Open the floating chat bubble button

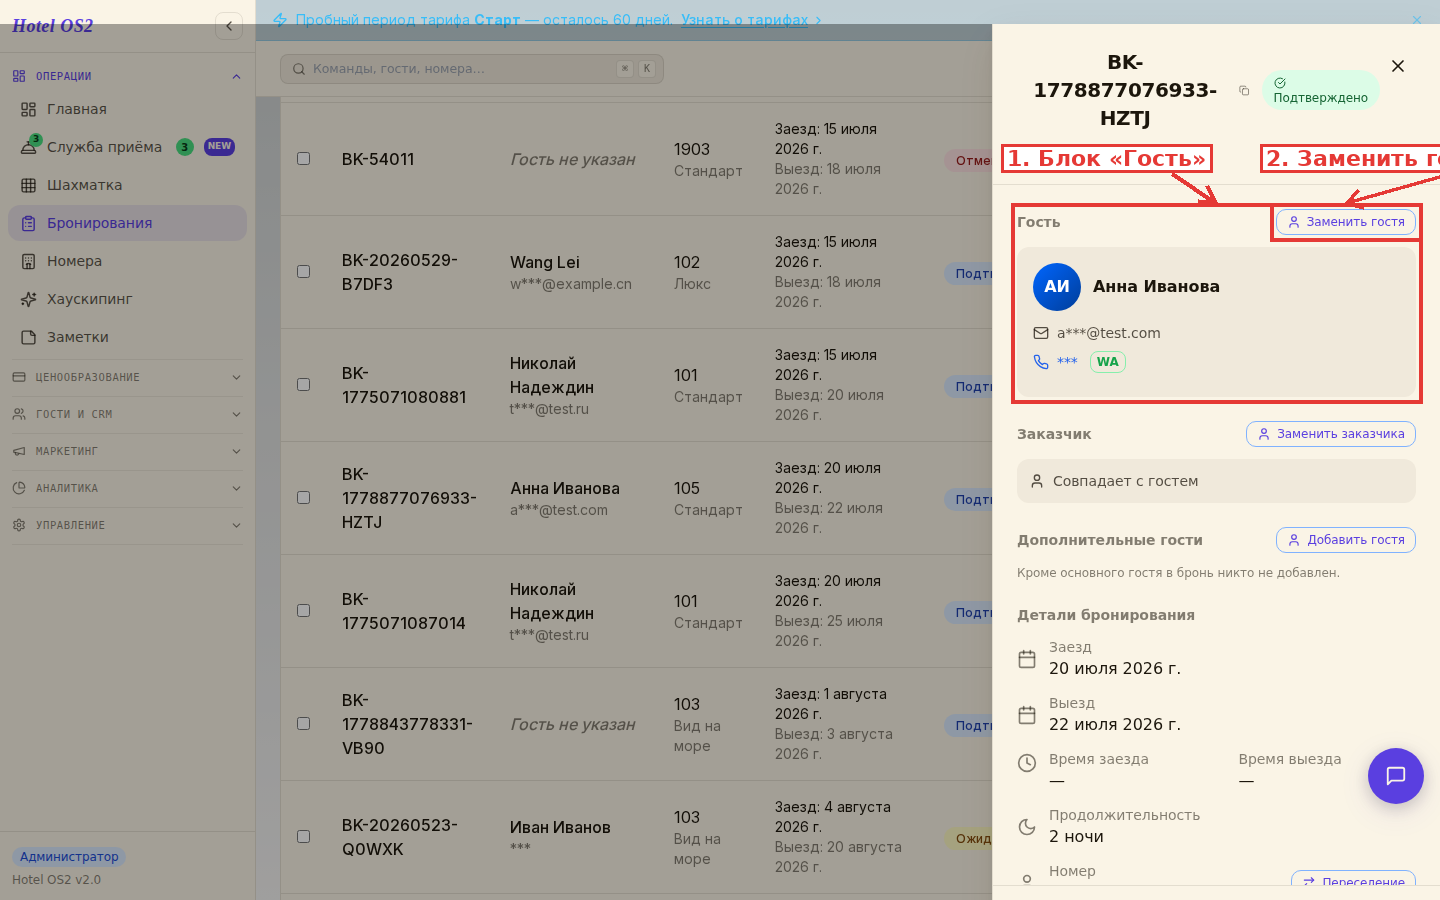[1396, 776]
